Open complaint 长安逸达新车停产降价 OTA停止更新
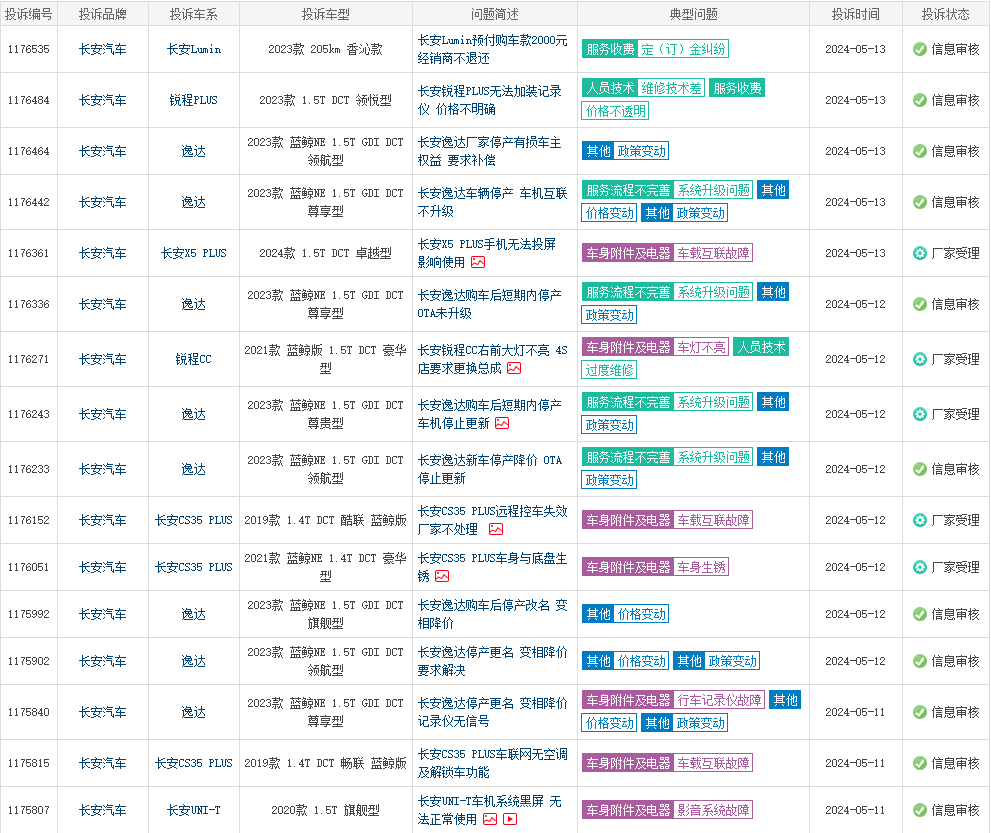 tap(489, 470)
